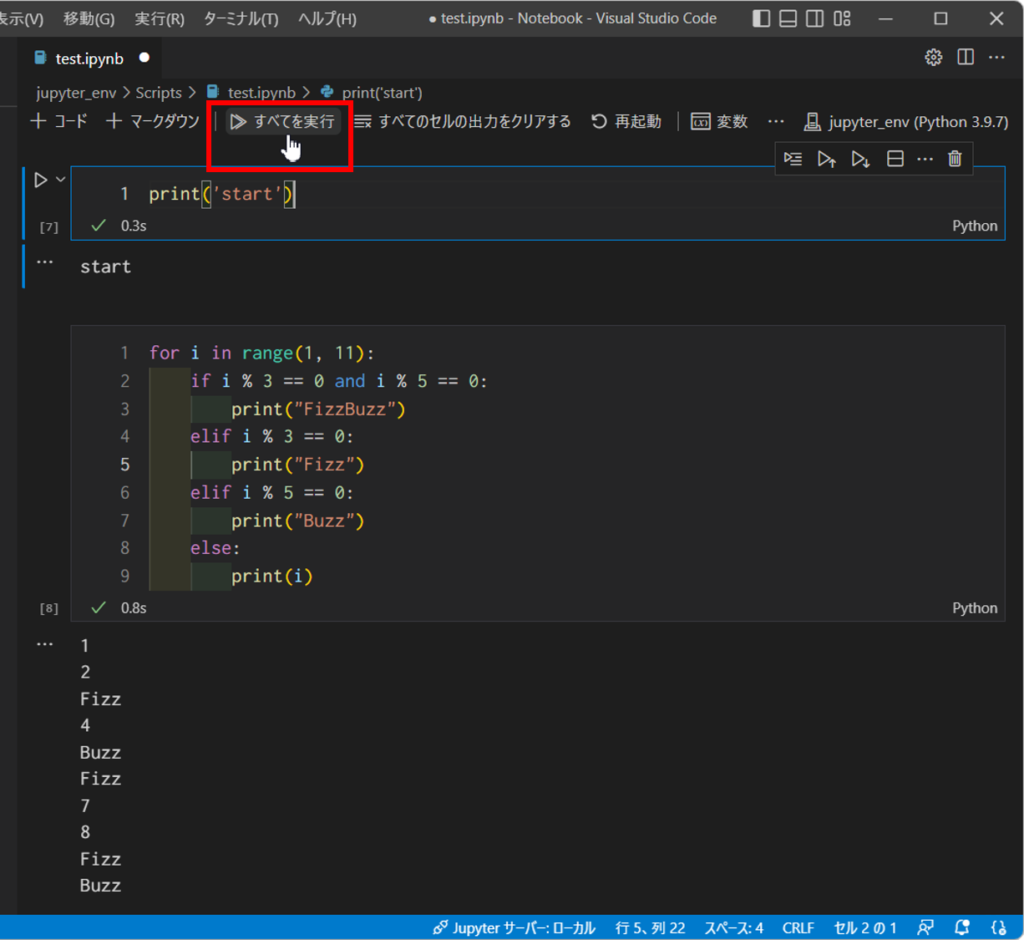Open notifications bell in status bar
This screenshot has height=940, width=1024.
[962, 928]
